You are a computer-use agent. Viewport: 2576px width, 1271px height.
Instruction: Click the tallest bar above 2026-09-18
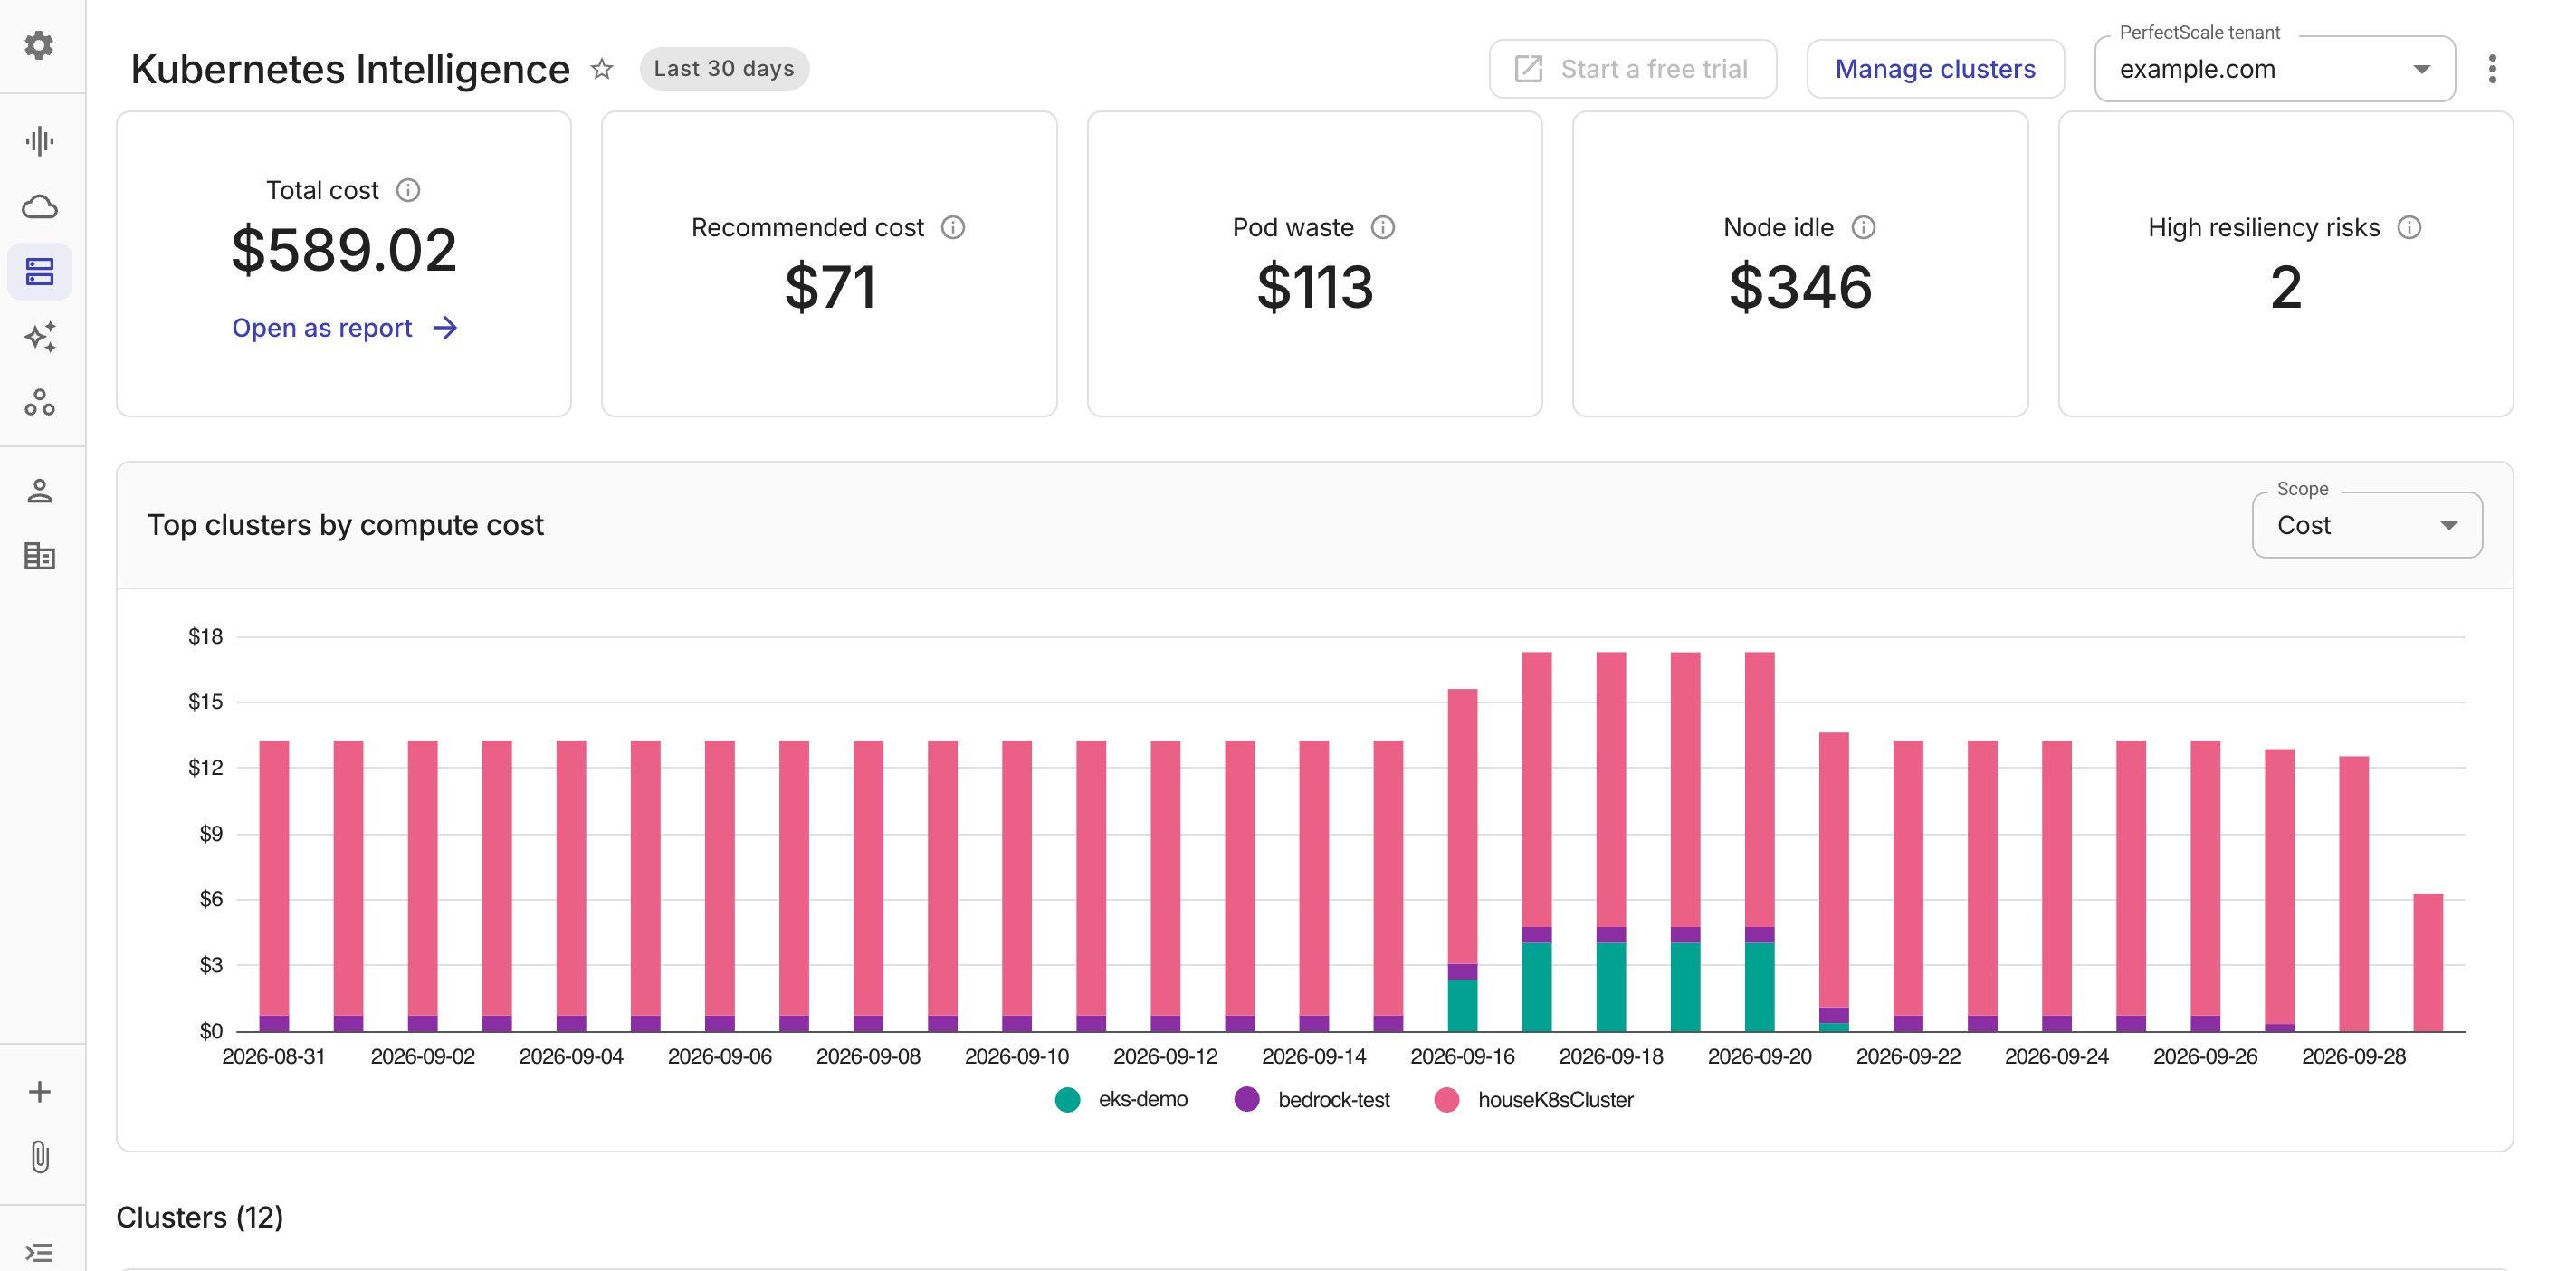(1610, 842)
